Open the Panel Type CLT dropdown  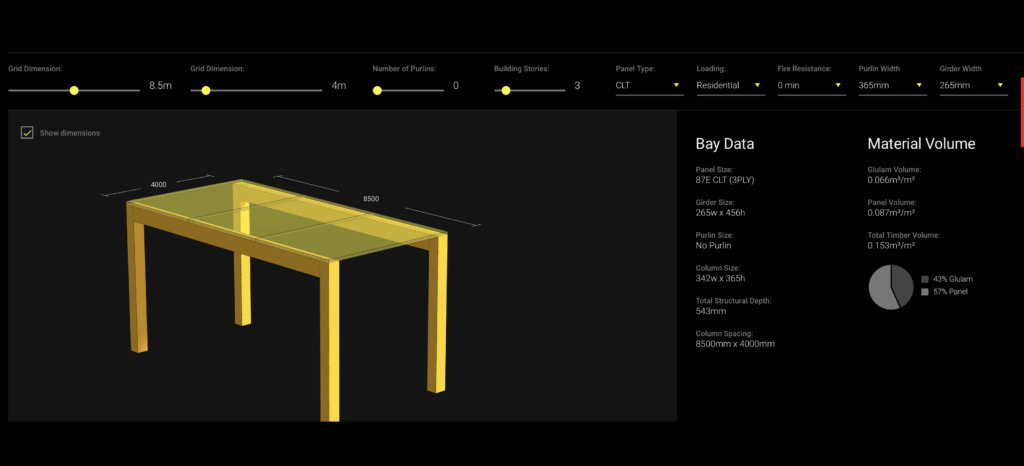pyautogui.click(x=649, y=85)
